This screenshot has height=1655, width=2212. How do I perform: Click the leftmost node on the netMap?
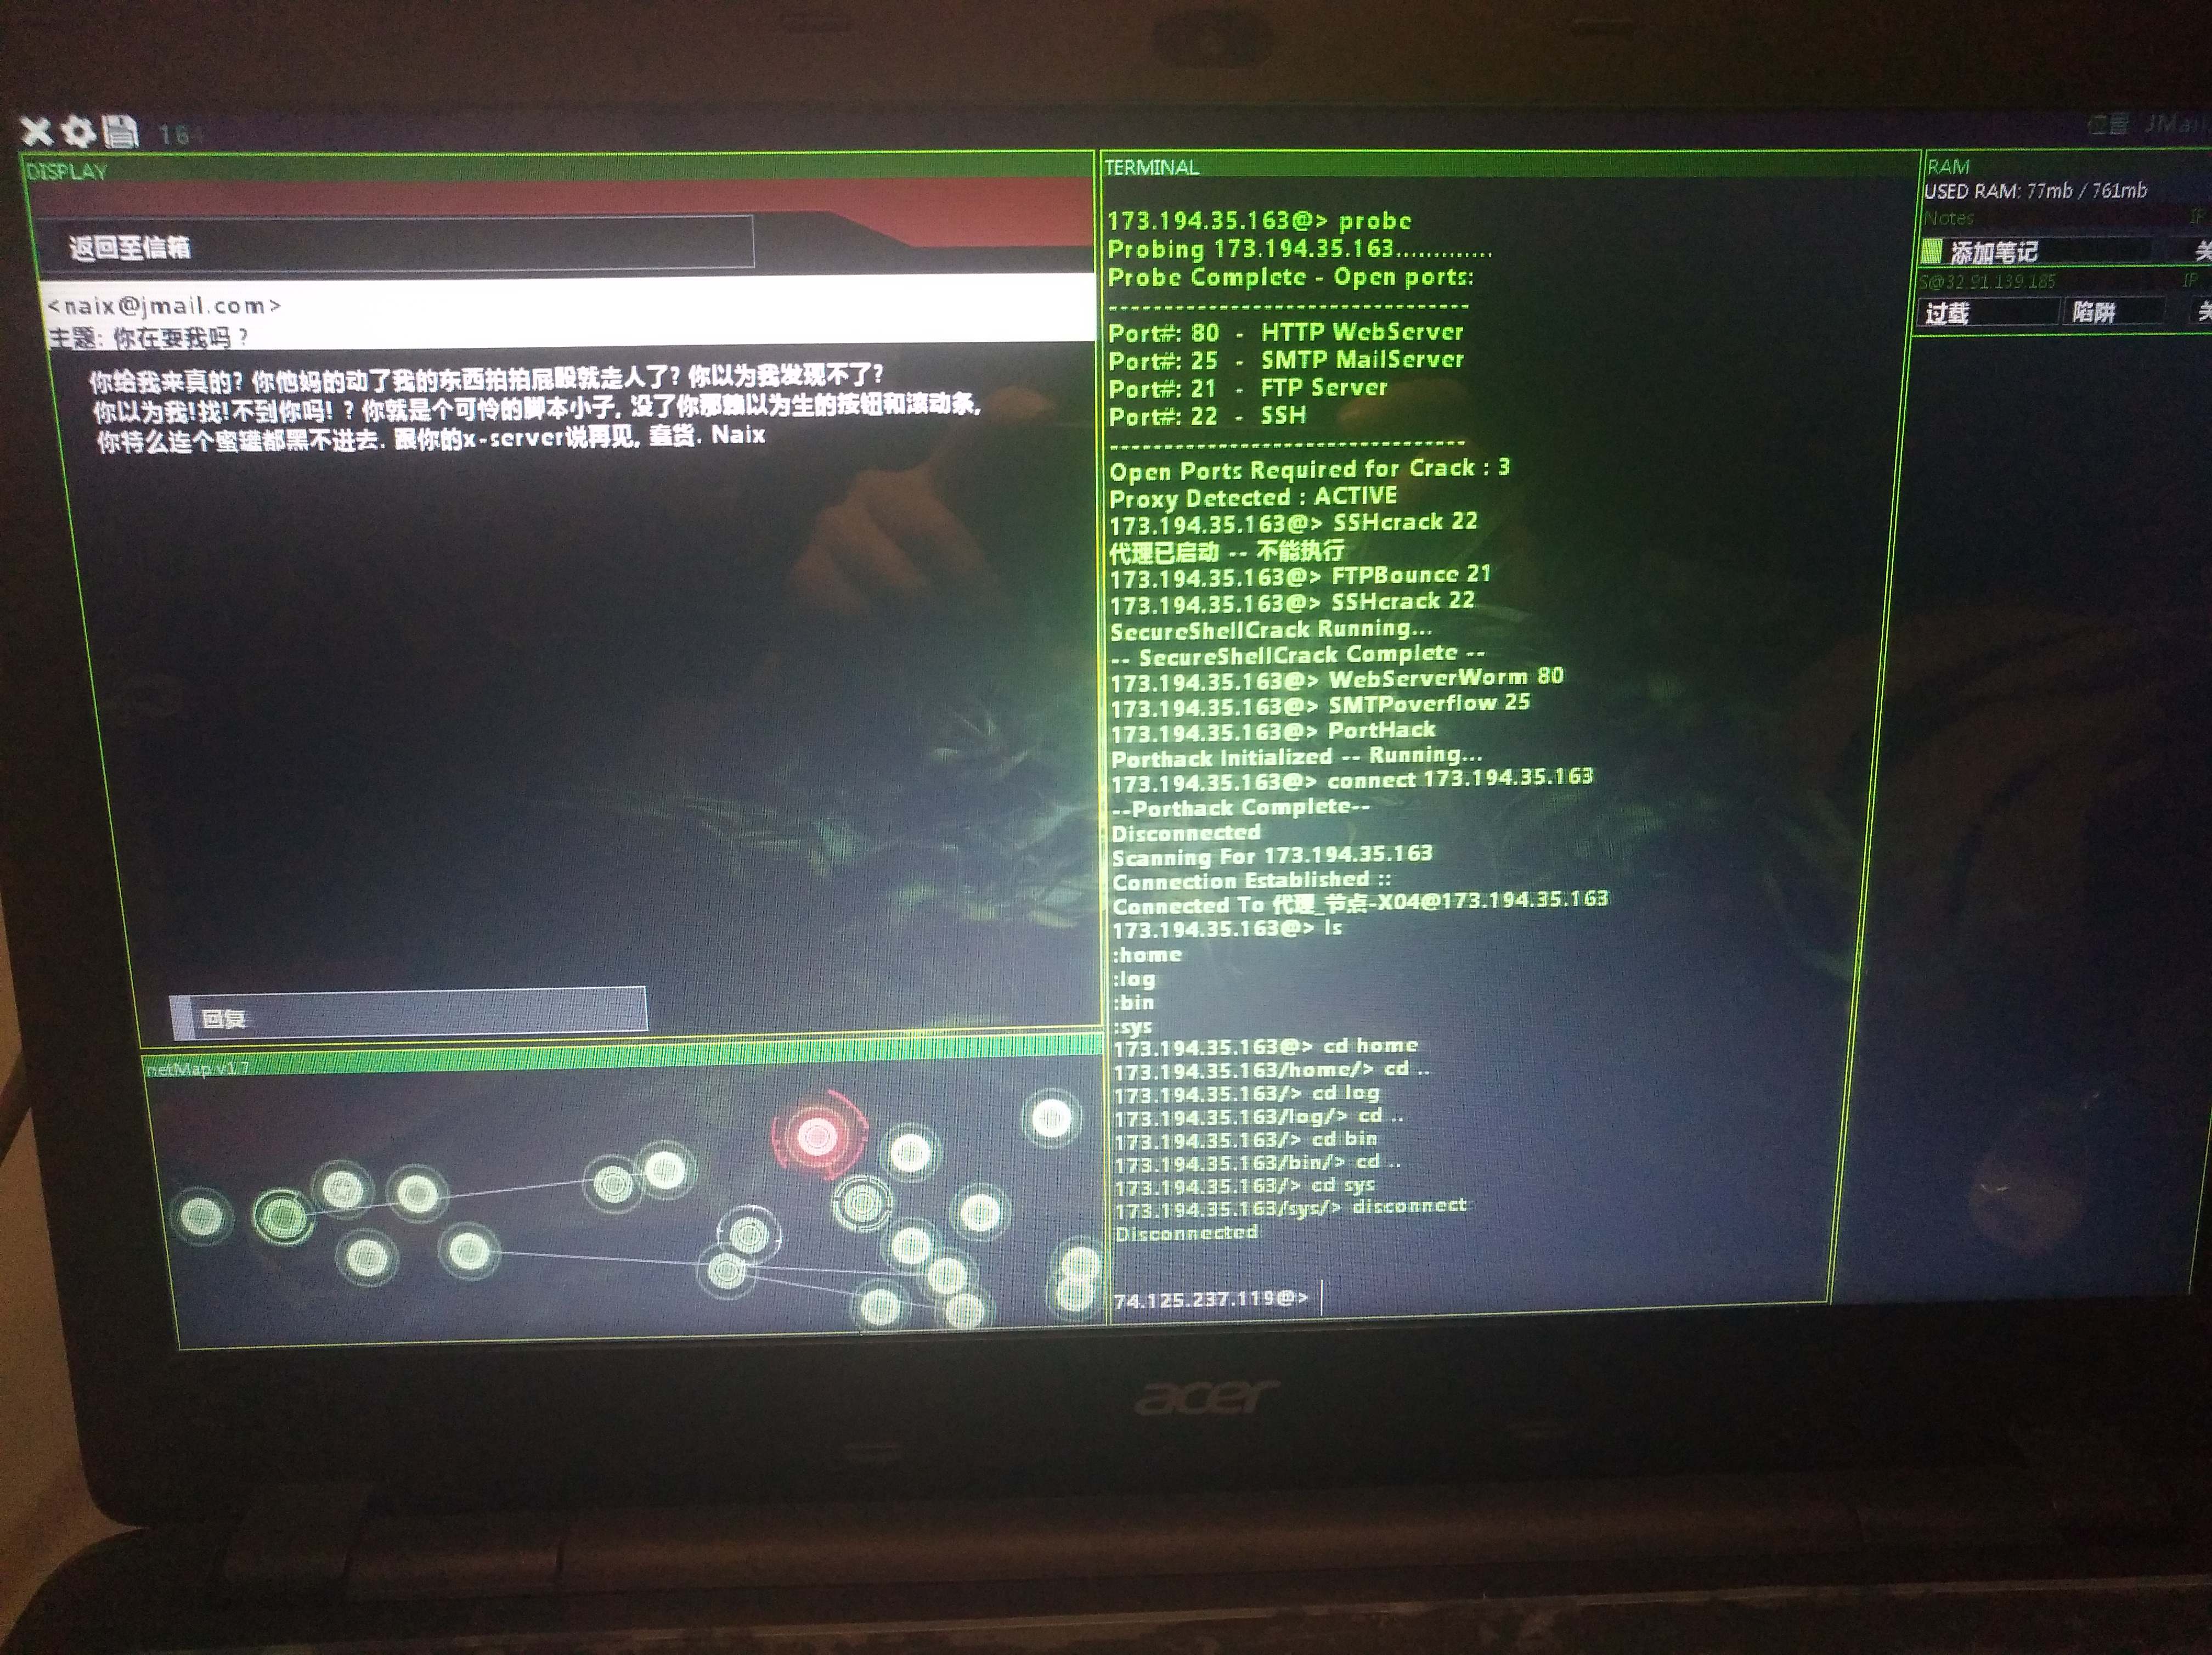pyautogui.click(x=201, y=1216)
